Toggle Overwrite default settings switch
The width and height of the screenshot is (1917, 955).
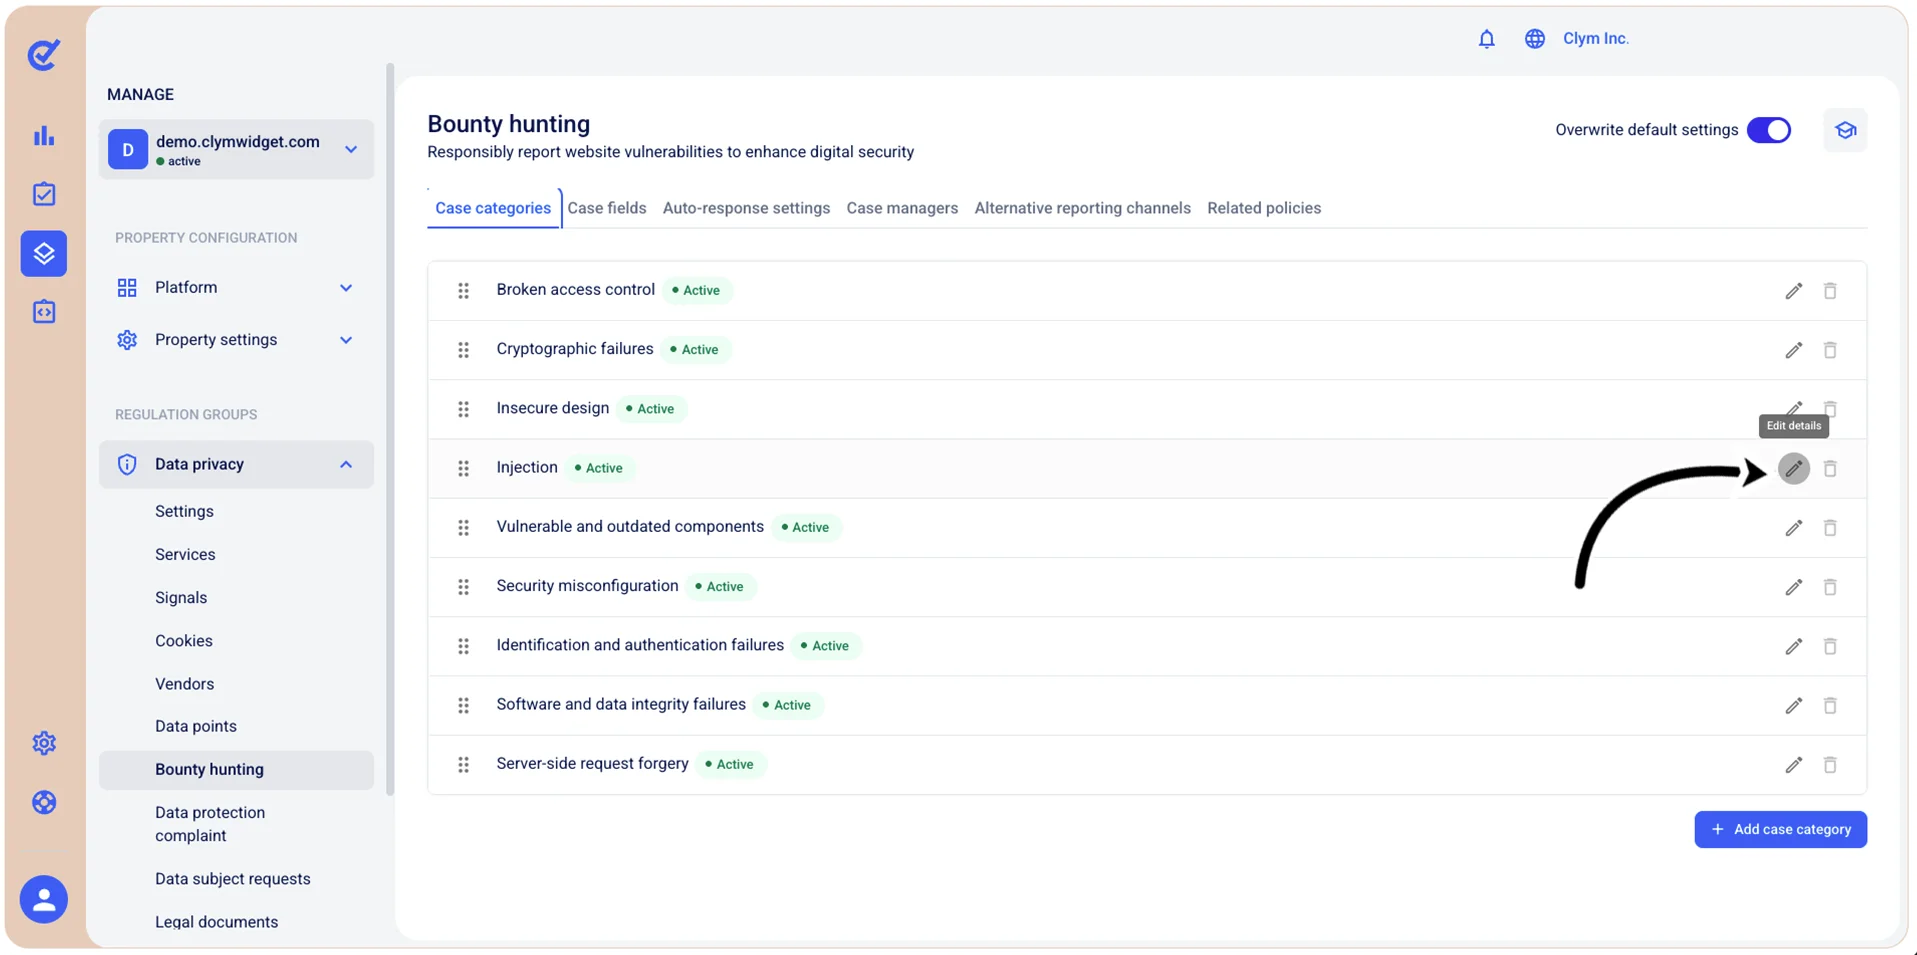click(1768, 130)
